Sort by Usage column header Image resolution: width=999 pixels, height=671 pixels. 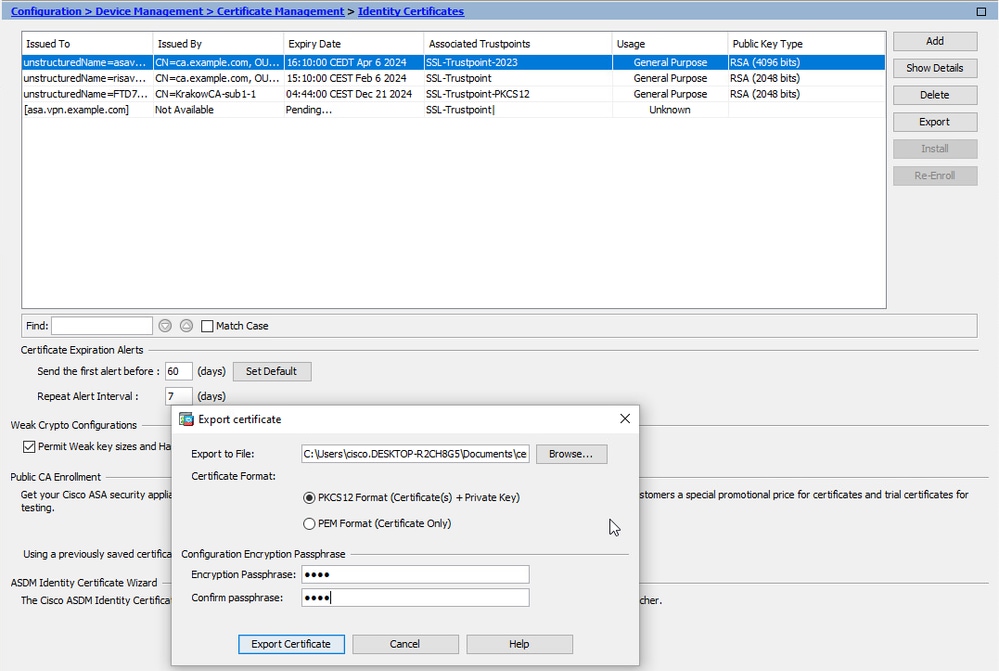pos(670,44)
